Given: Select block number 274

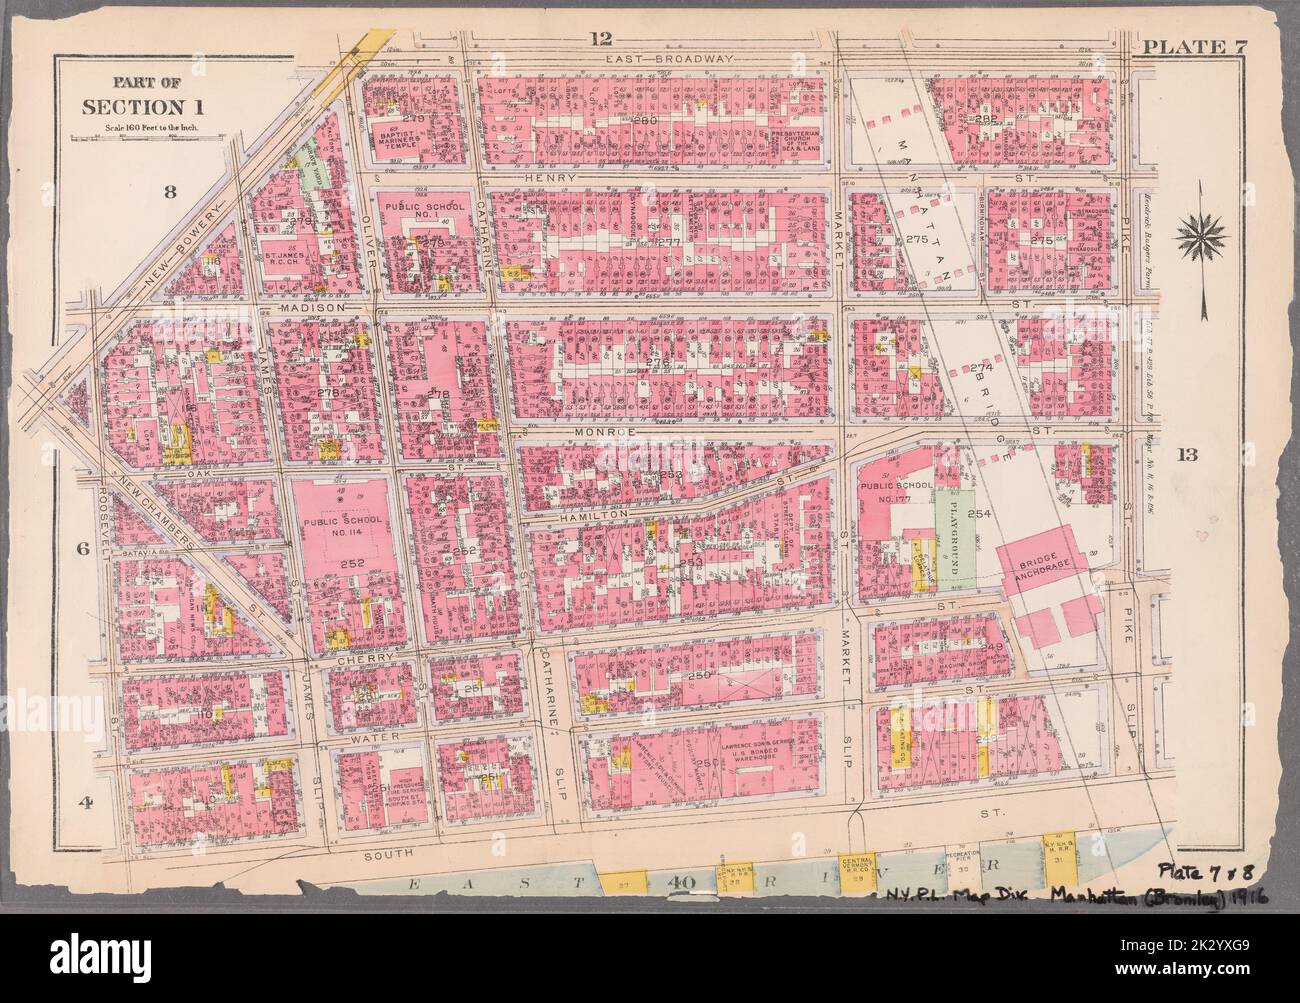Looking at the screenshot, I should pos(981,368).
